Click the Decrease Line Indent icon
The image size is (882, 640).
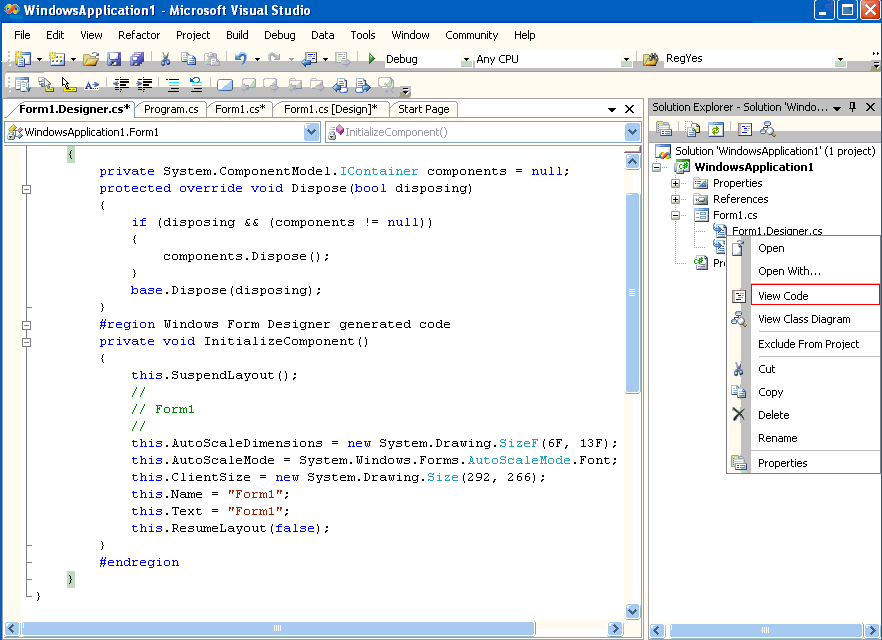(121, 84)
